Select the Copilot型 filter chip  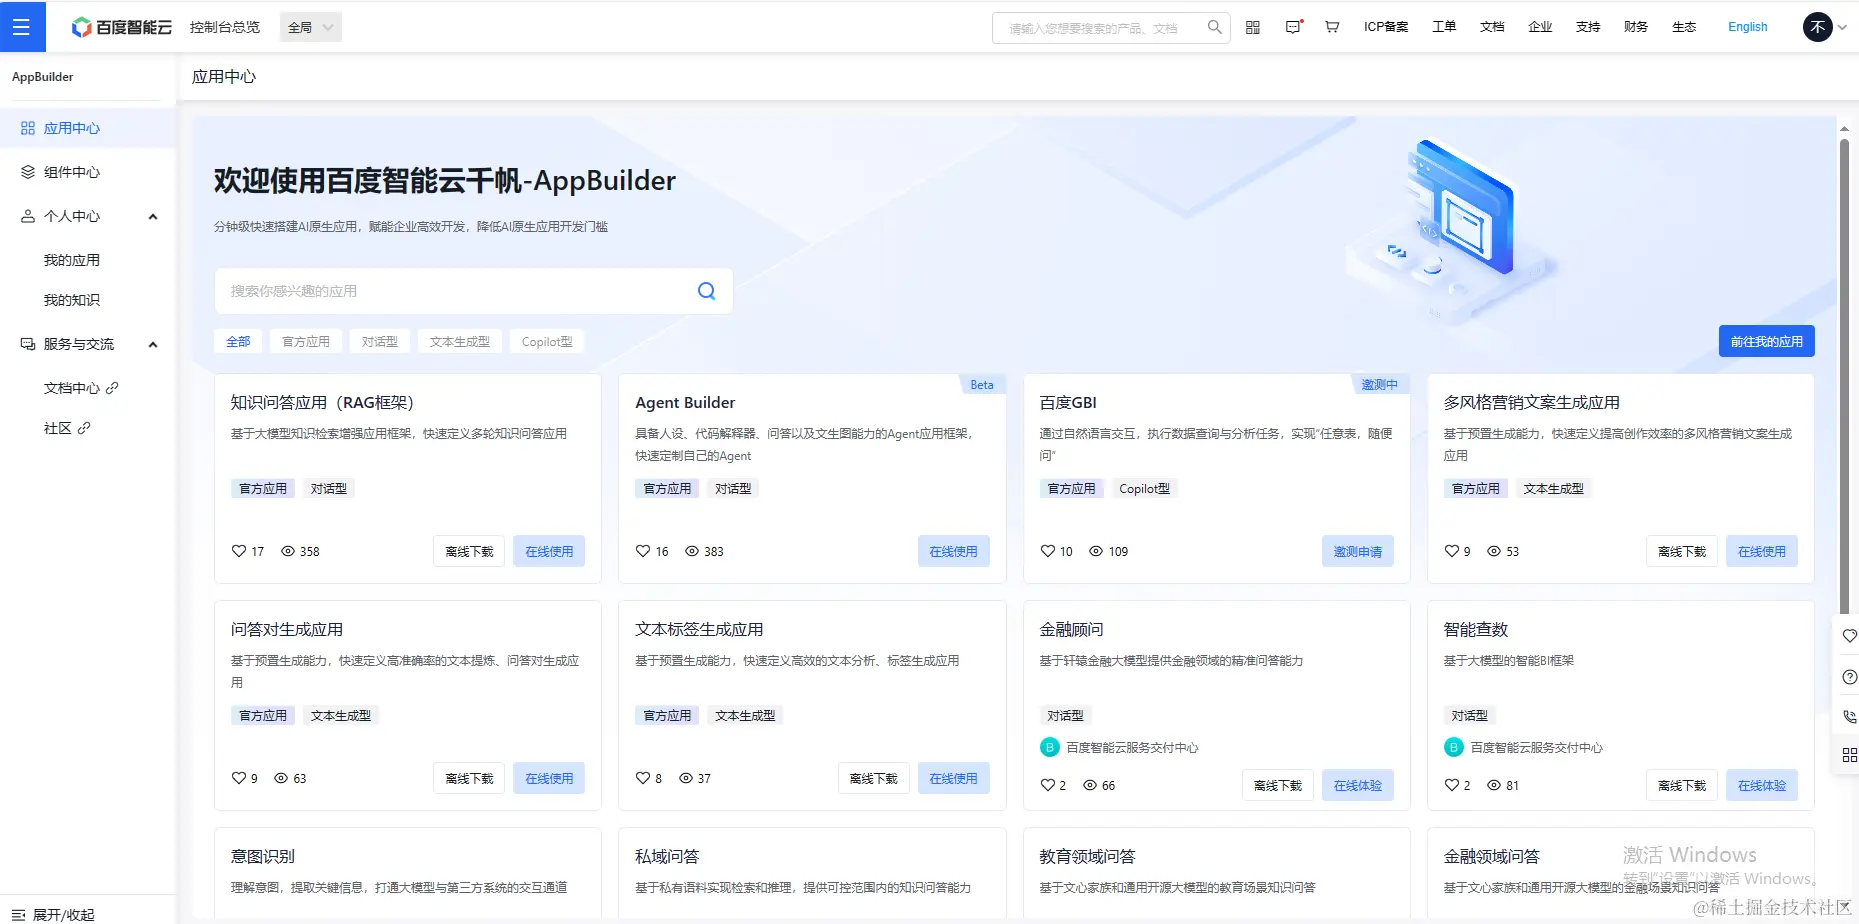tap(546, 341)
